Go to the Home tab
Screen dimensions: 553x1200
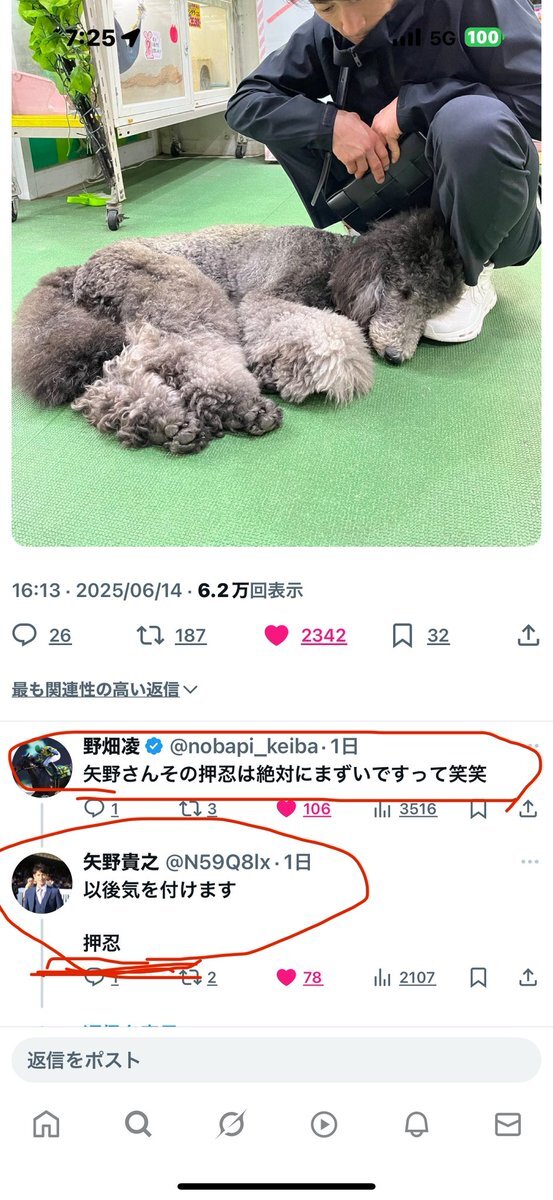[x=46, y=1124]
